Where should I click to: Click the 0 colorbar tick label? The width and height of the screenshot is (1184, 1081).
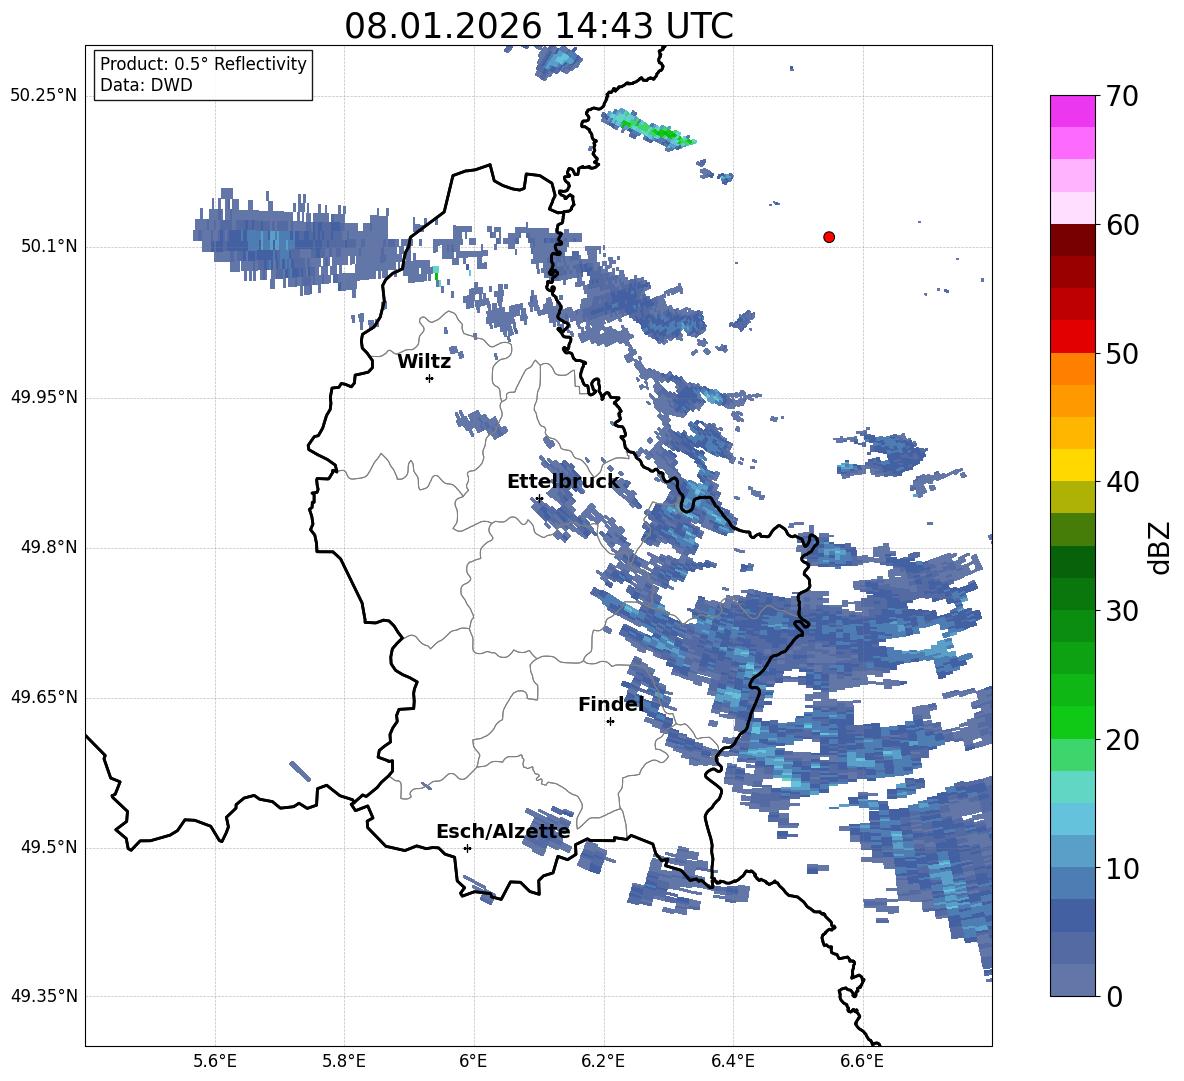click(1115, 996)
